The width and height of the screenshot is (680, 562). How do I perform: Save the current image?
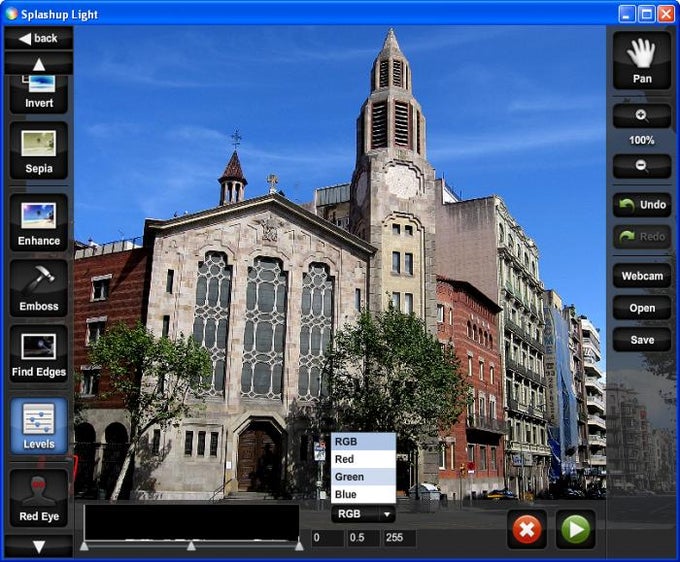(x=642, y=340)
